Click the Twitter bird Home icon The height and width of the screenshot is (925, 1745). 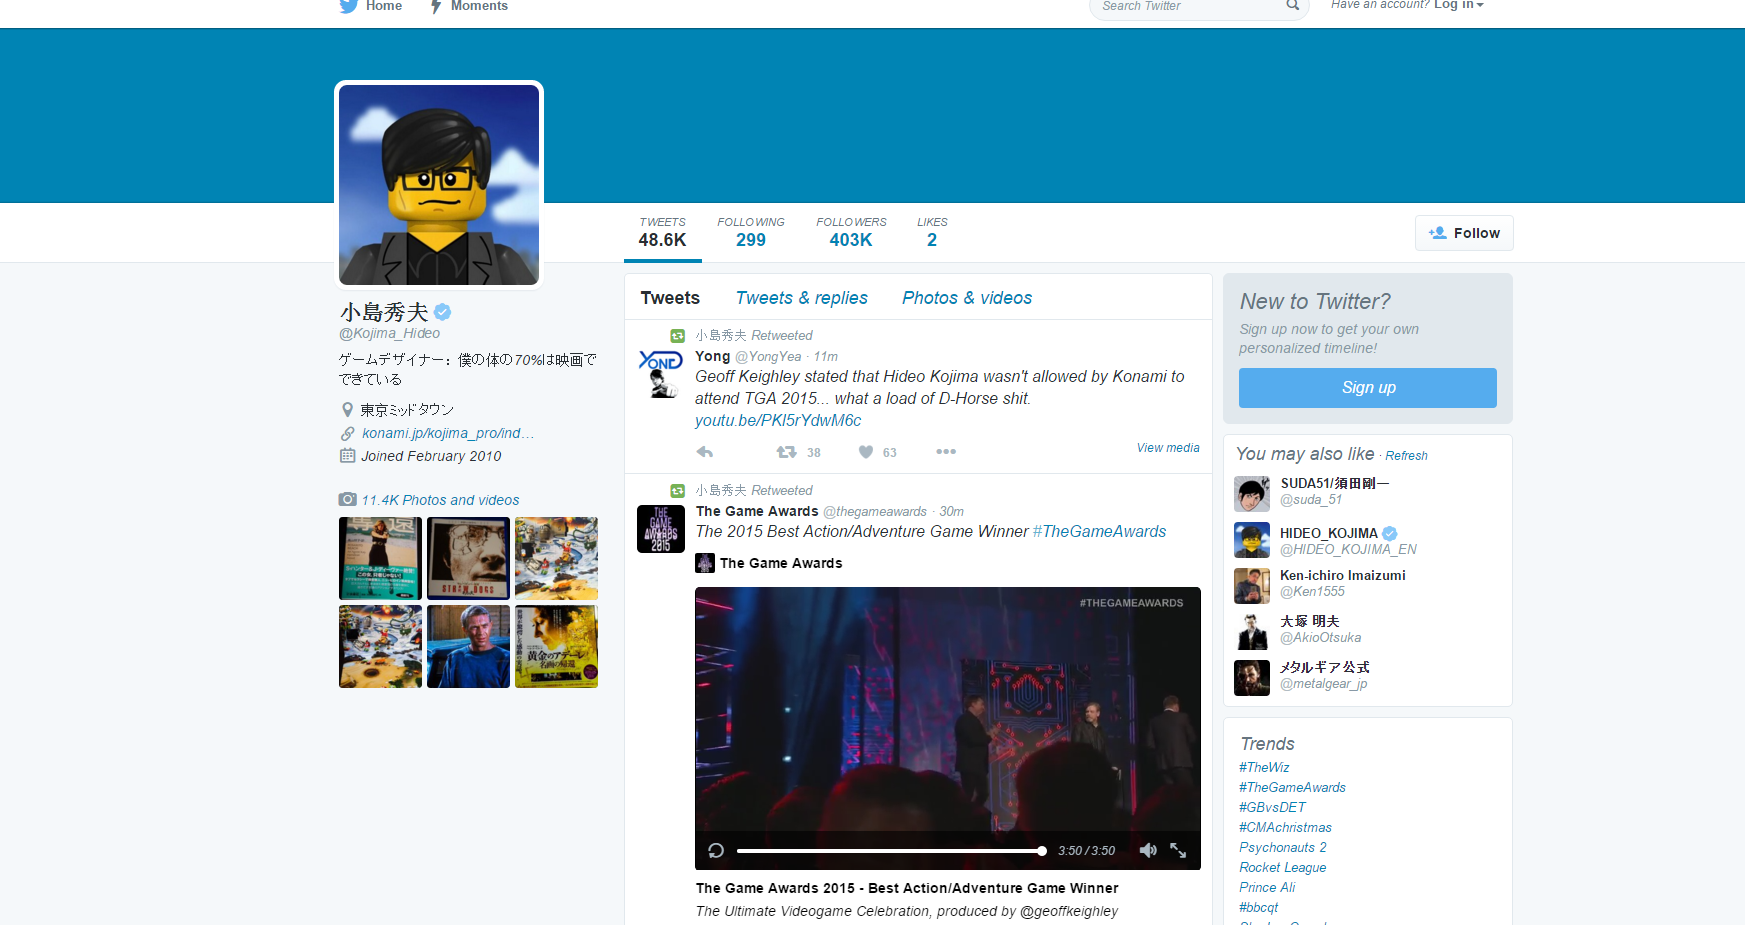(349, 6)
